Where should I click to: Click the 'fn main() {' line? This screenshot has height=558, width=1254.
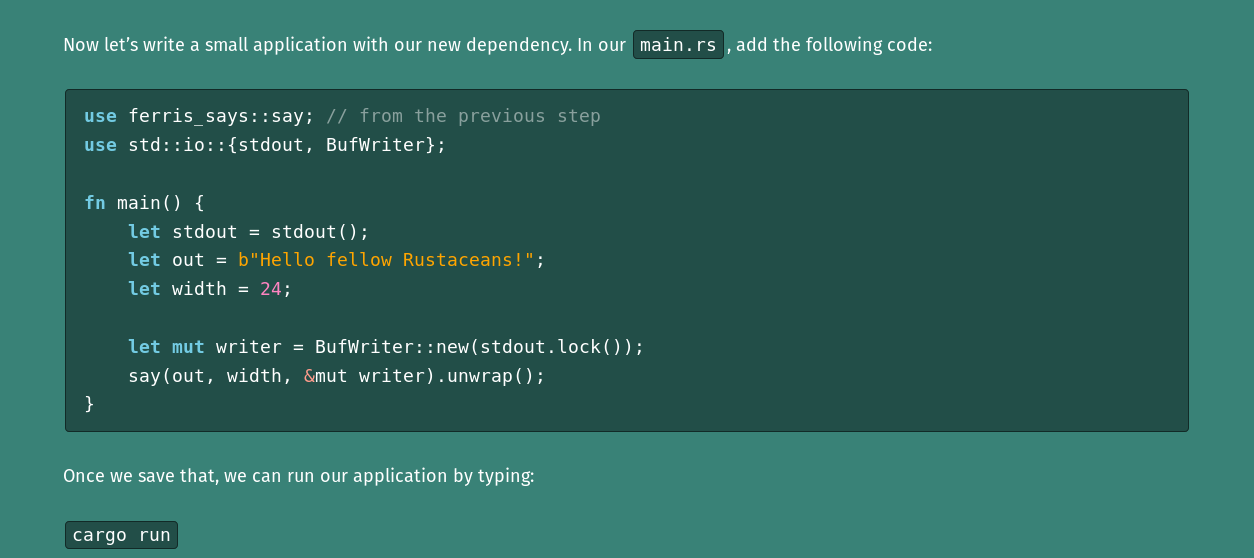[x=144, y=203]
